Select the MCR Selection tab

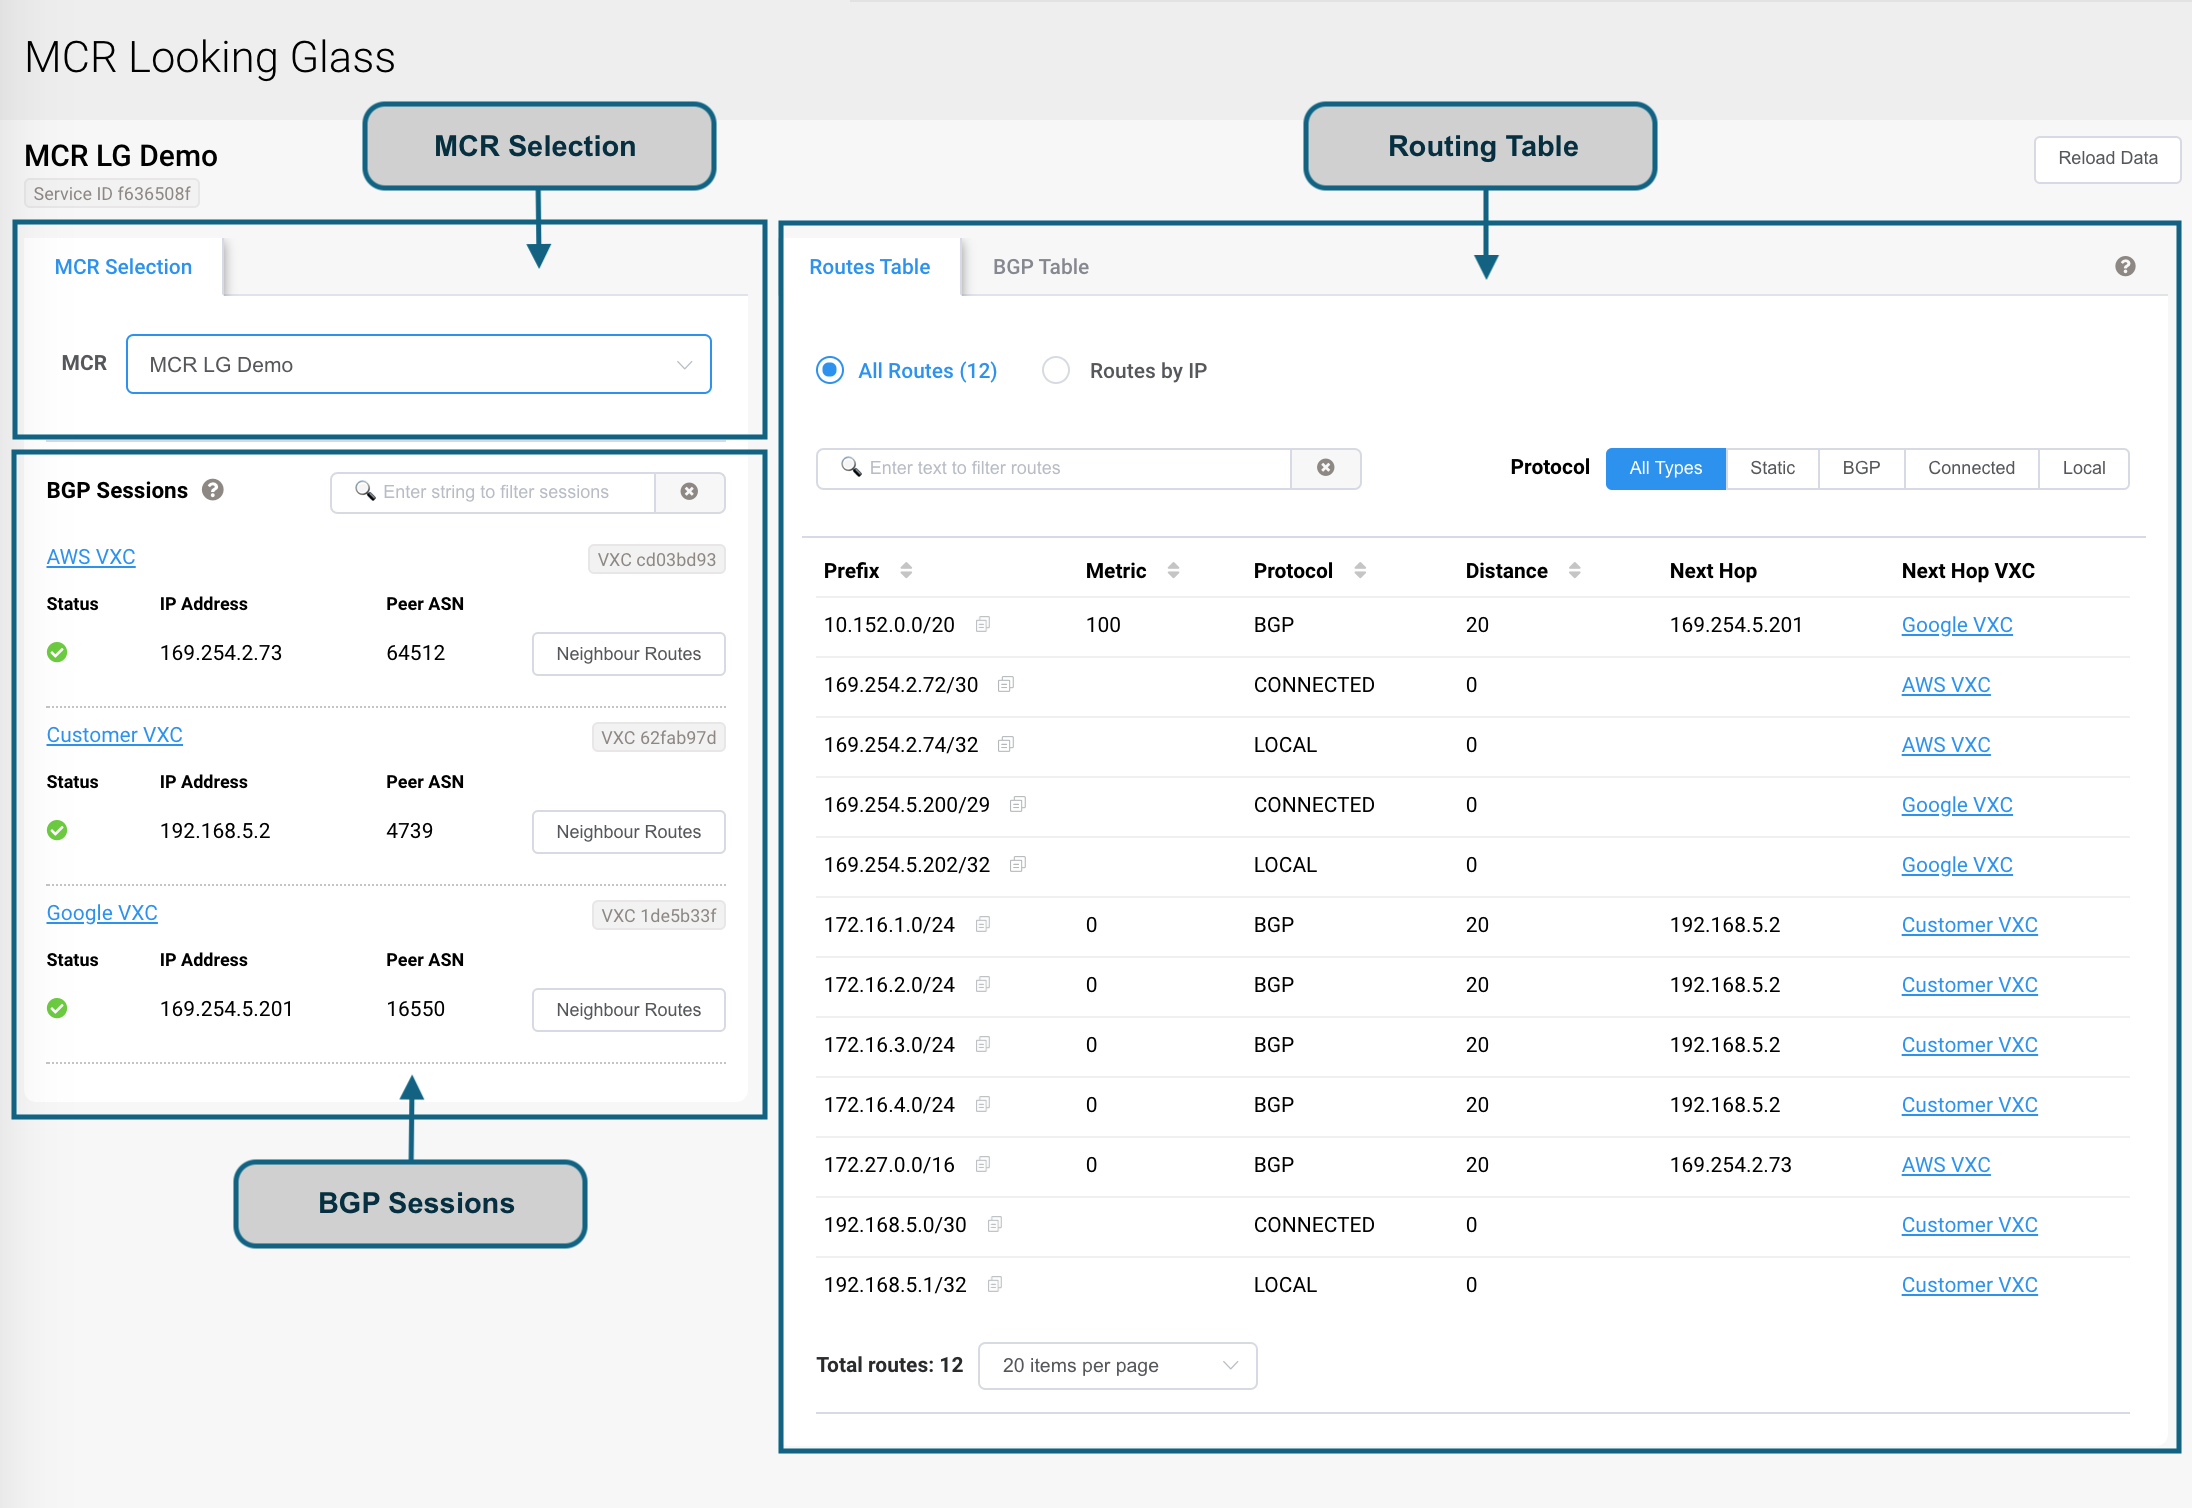click(123, 267)
